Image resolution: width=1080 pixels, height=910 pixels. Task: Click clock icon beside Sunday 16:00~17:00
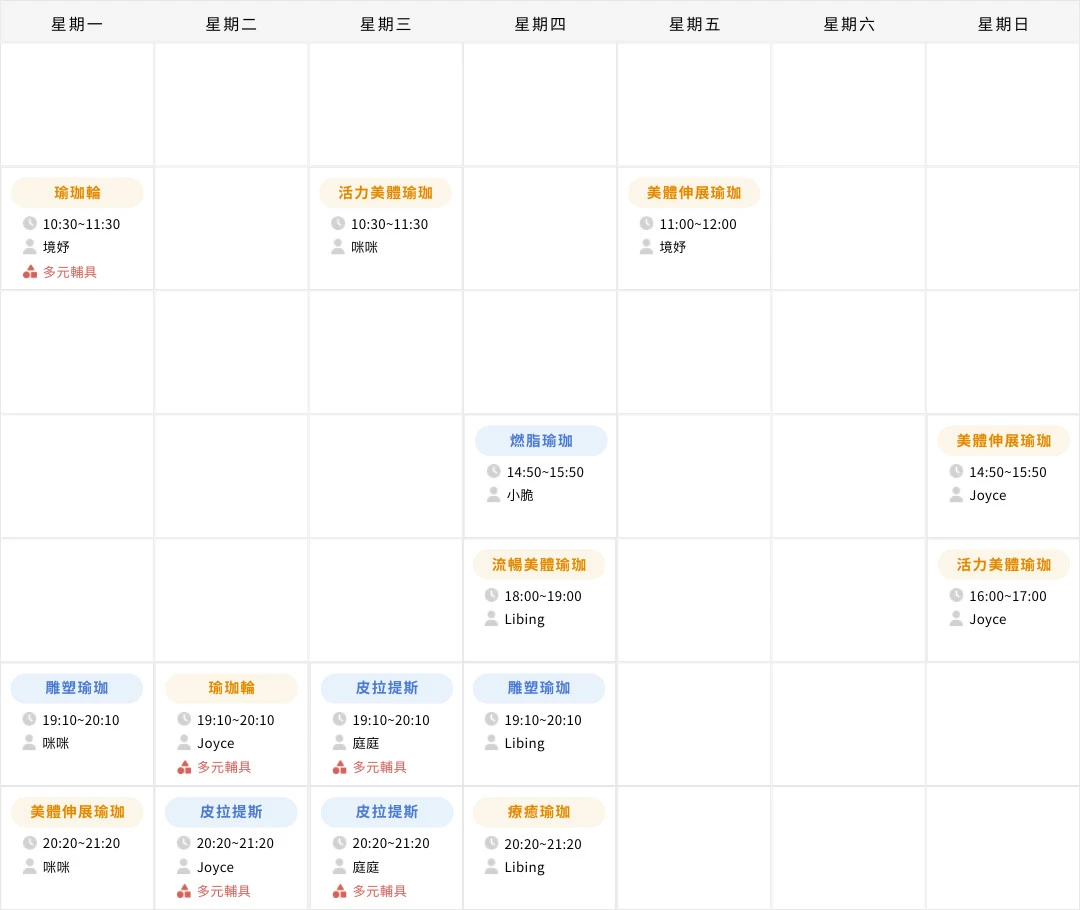957,595
